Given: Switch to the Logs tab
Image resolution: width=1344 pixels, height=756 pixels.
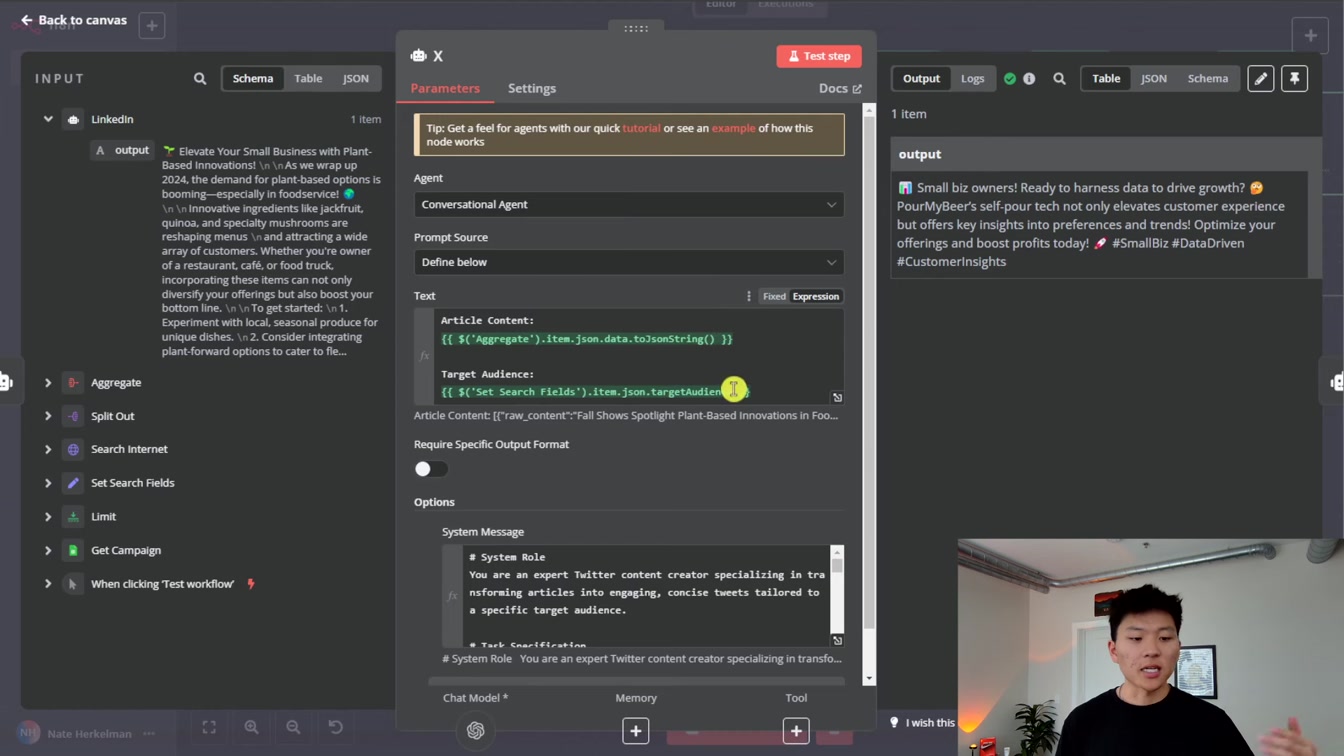Looking at the screenshot, I should [x=973, y=78].
